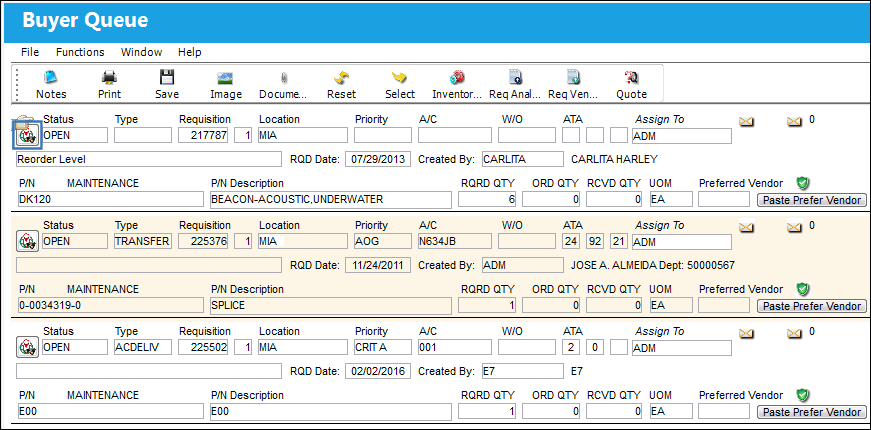Open the Notes toolbar icon

point(51,77)
